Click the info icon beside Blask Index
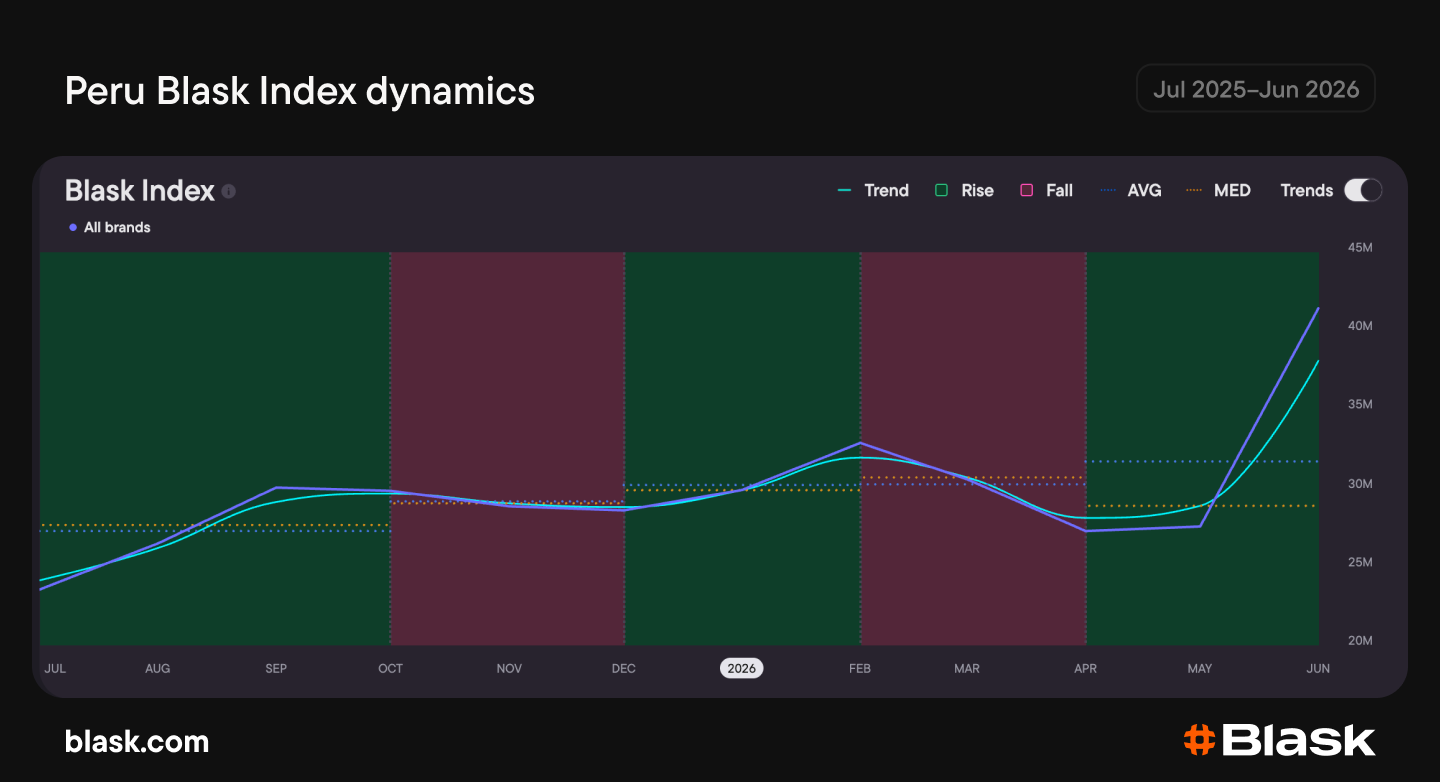 (x=229, y=191)
